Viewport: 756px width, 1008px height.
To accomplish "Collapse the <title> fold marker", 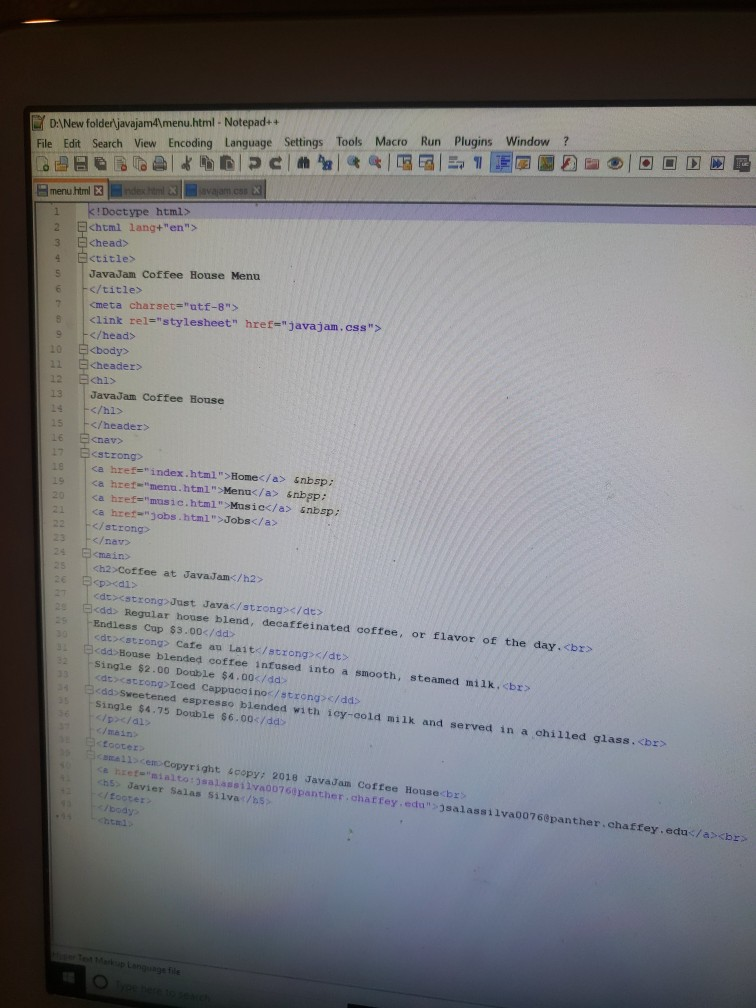I will coord(82,258).
